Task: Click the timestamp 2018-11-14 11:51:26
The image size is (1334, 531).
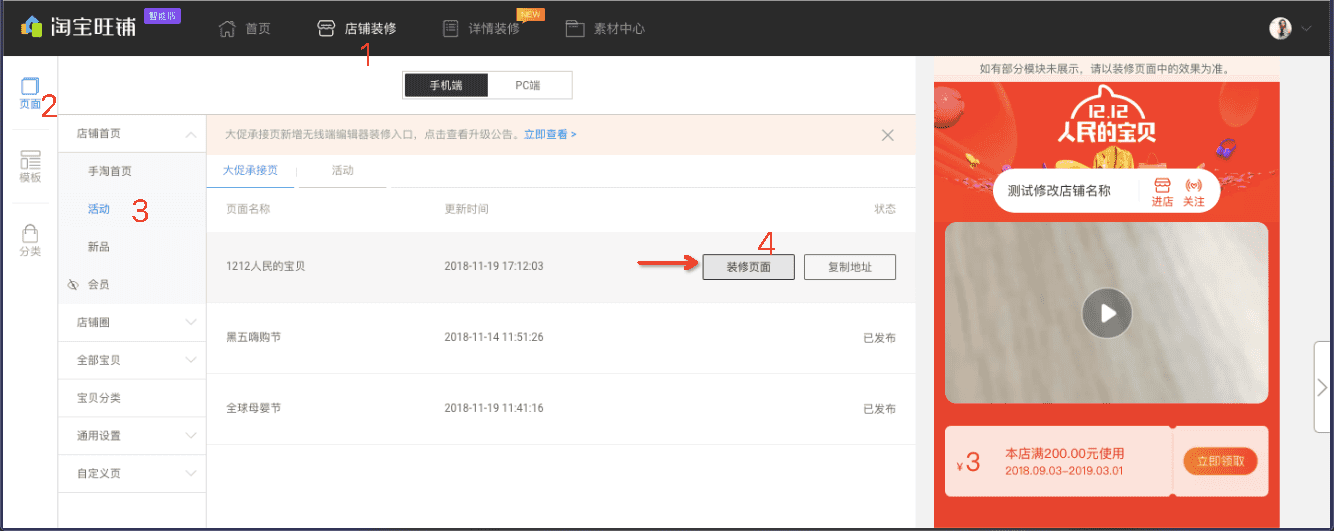Action: 494,338
